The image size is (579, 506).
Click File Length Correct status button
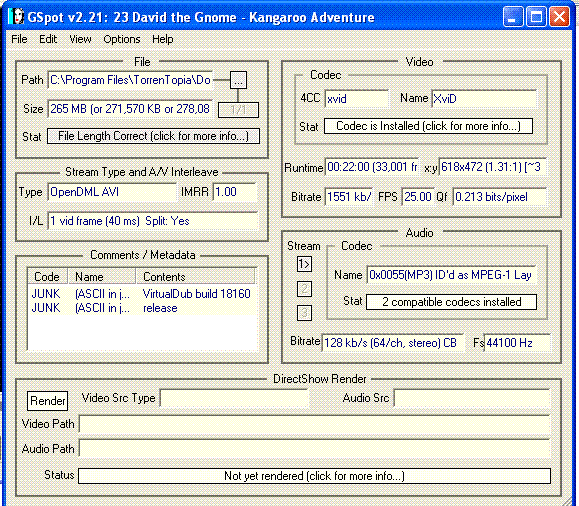coord(153,136)
